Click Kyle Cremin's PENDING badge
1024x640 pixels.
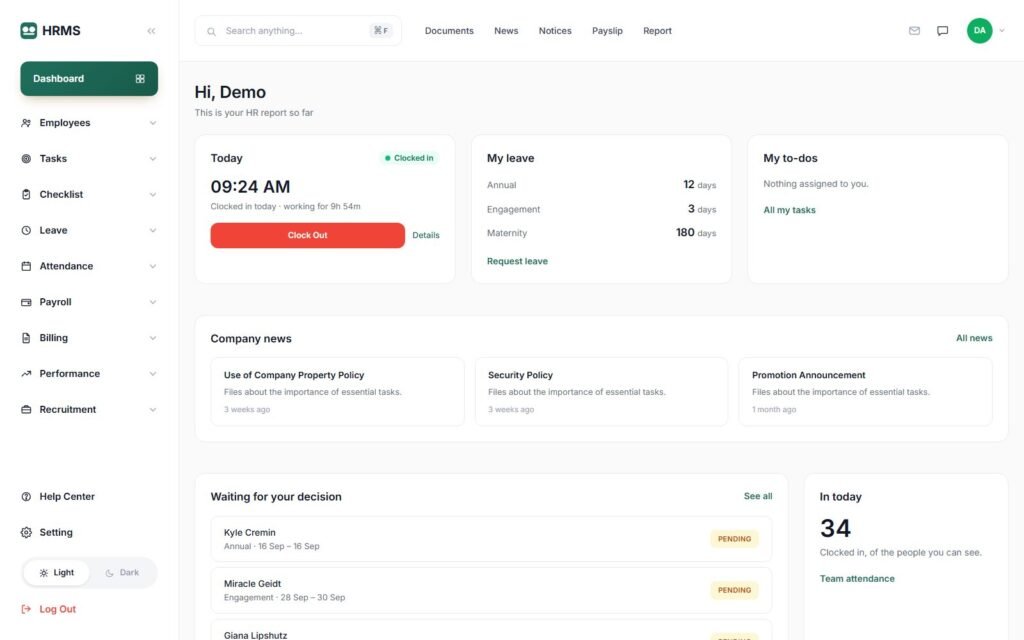point(734,539)
